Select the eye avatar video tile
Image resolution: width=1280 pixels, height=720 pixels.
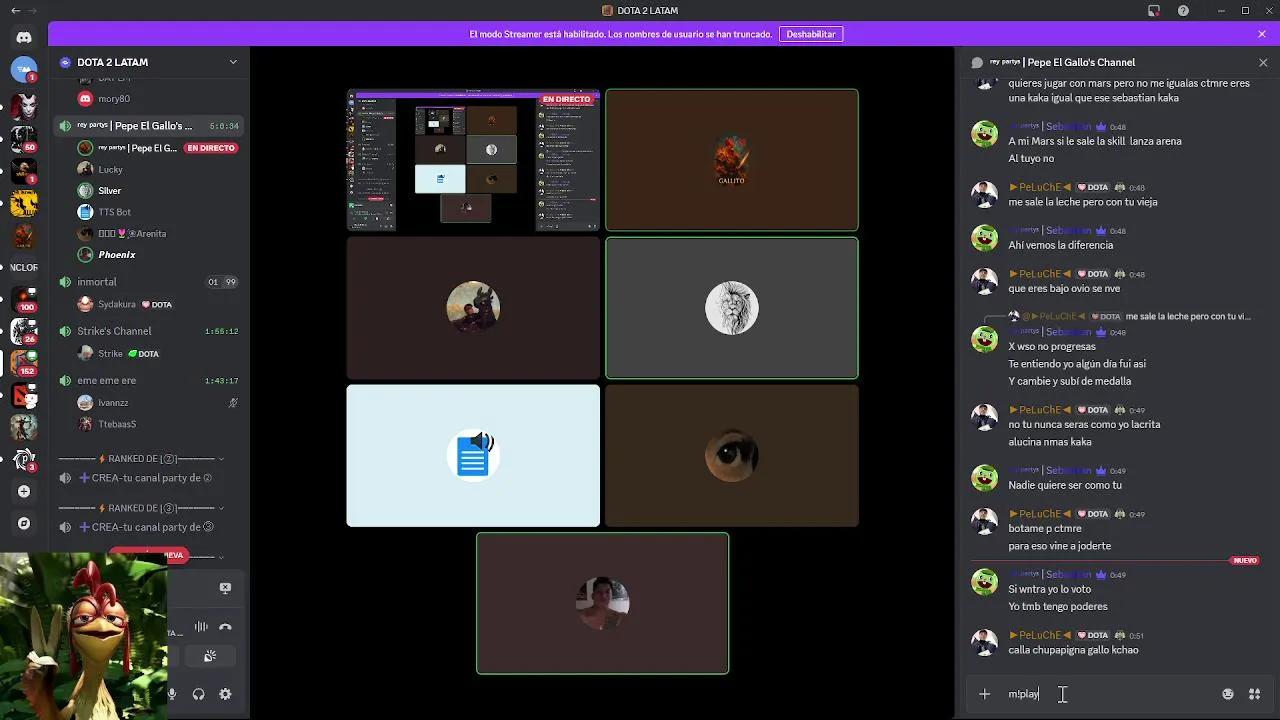[732, 456]
